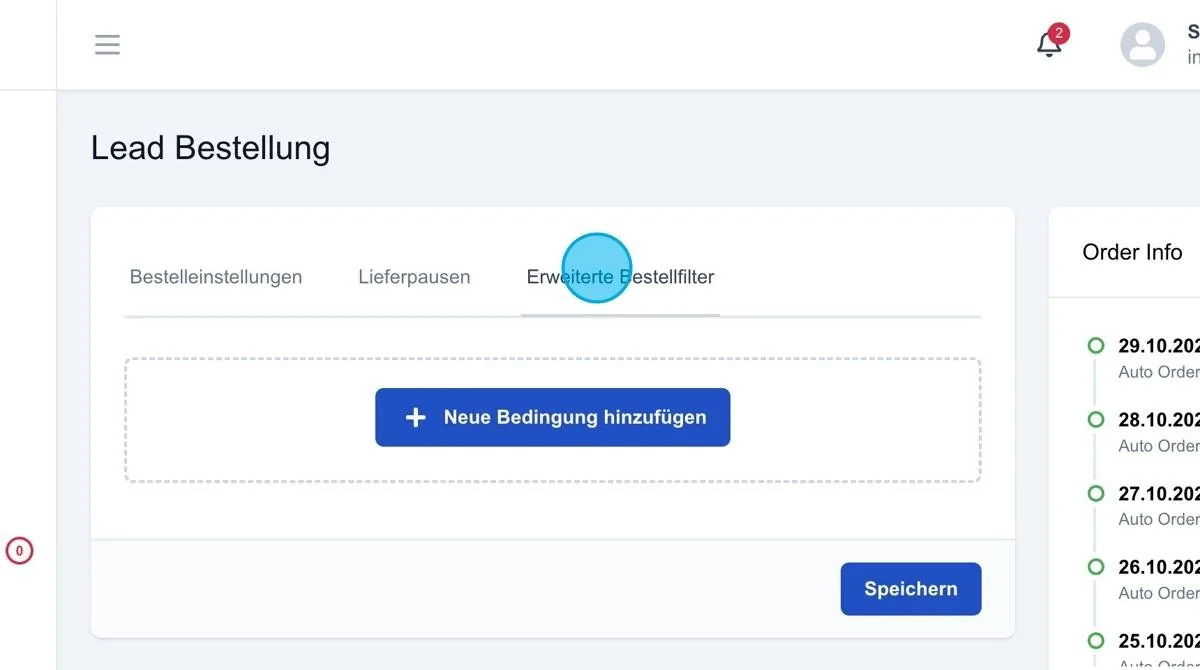This screenshot has height=670, width=1200.
Task: Click timeline marker beside 25.10 entry
Action: pos(1096,640)
